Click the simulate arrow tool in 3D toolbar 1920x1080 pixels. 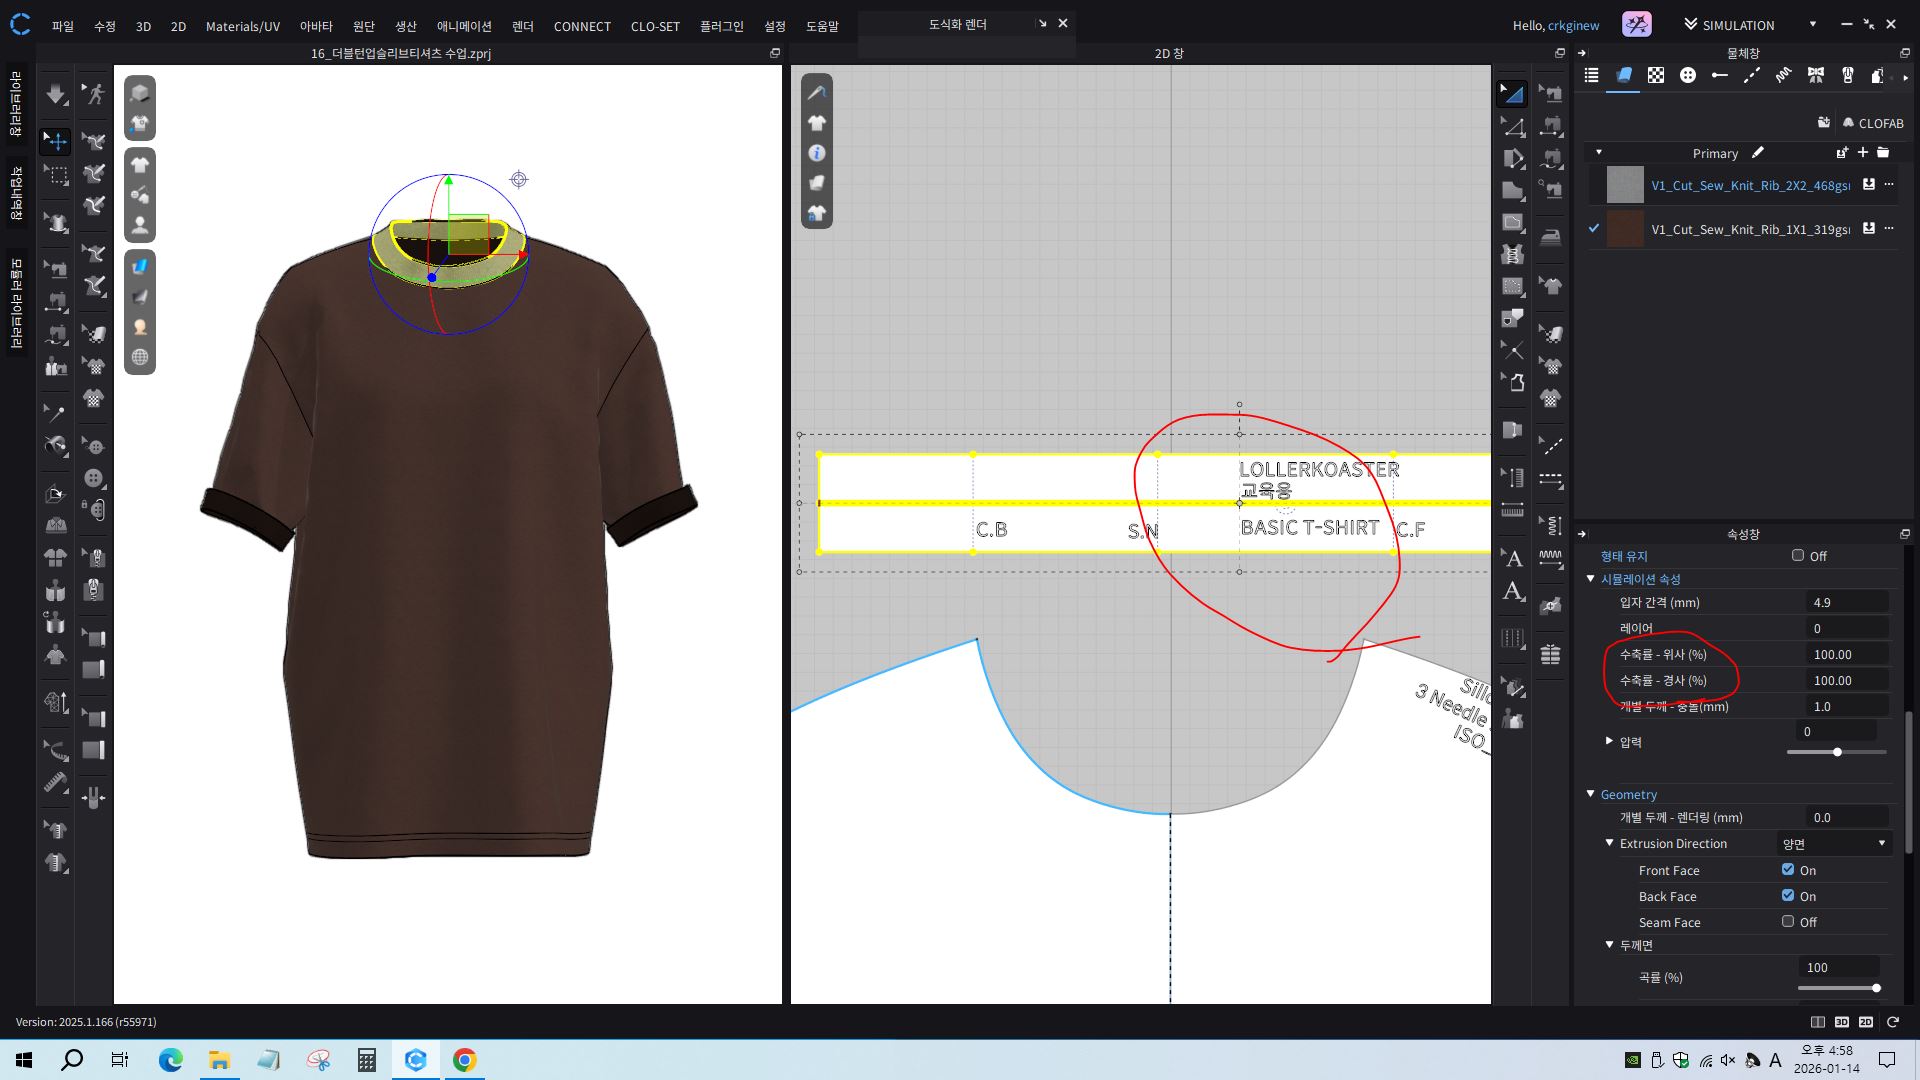click(56, 94)
